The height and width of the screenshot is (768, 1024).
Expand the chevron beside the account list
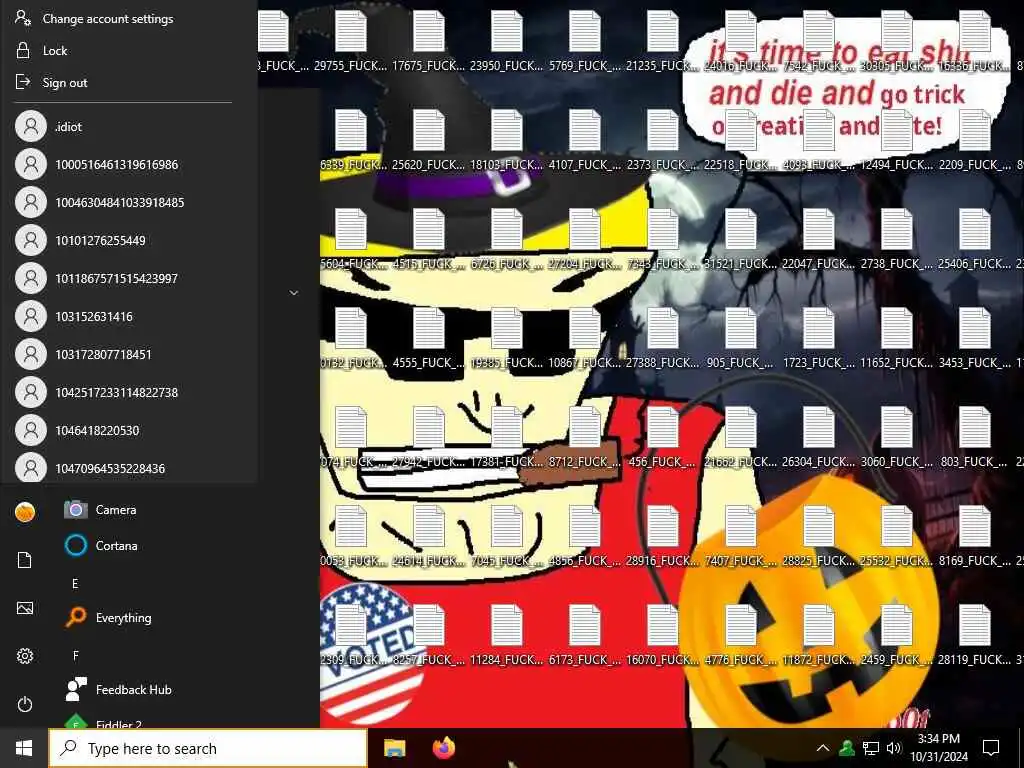(294, 293)
